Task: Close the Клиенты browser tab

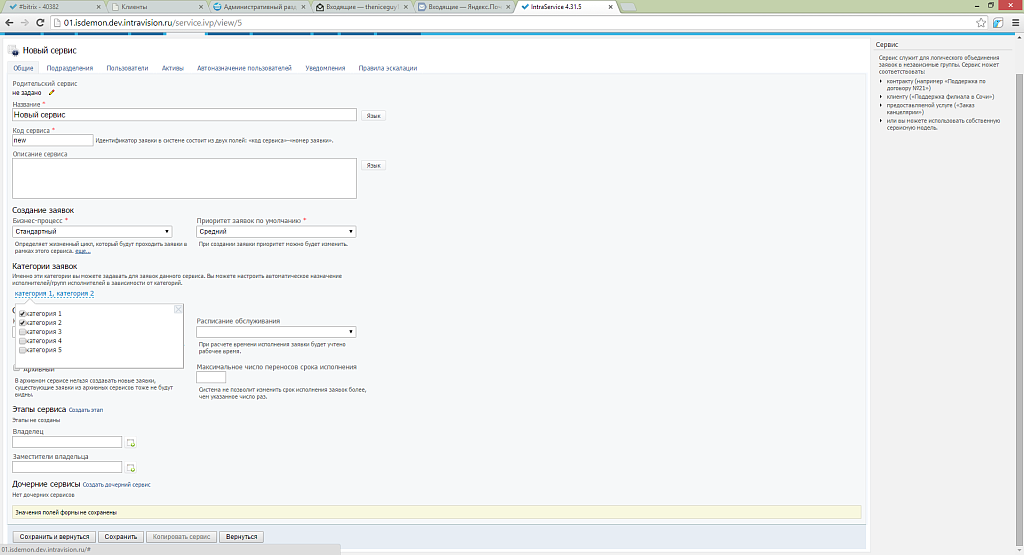Action: point(201,7)
